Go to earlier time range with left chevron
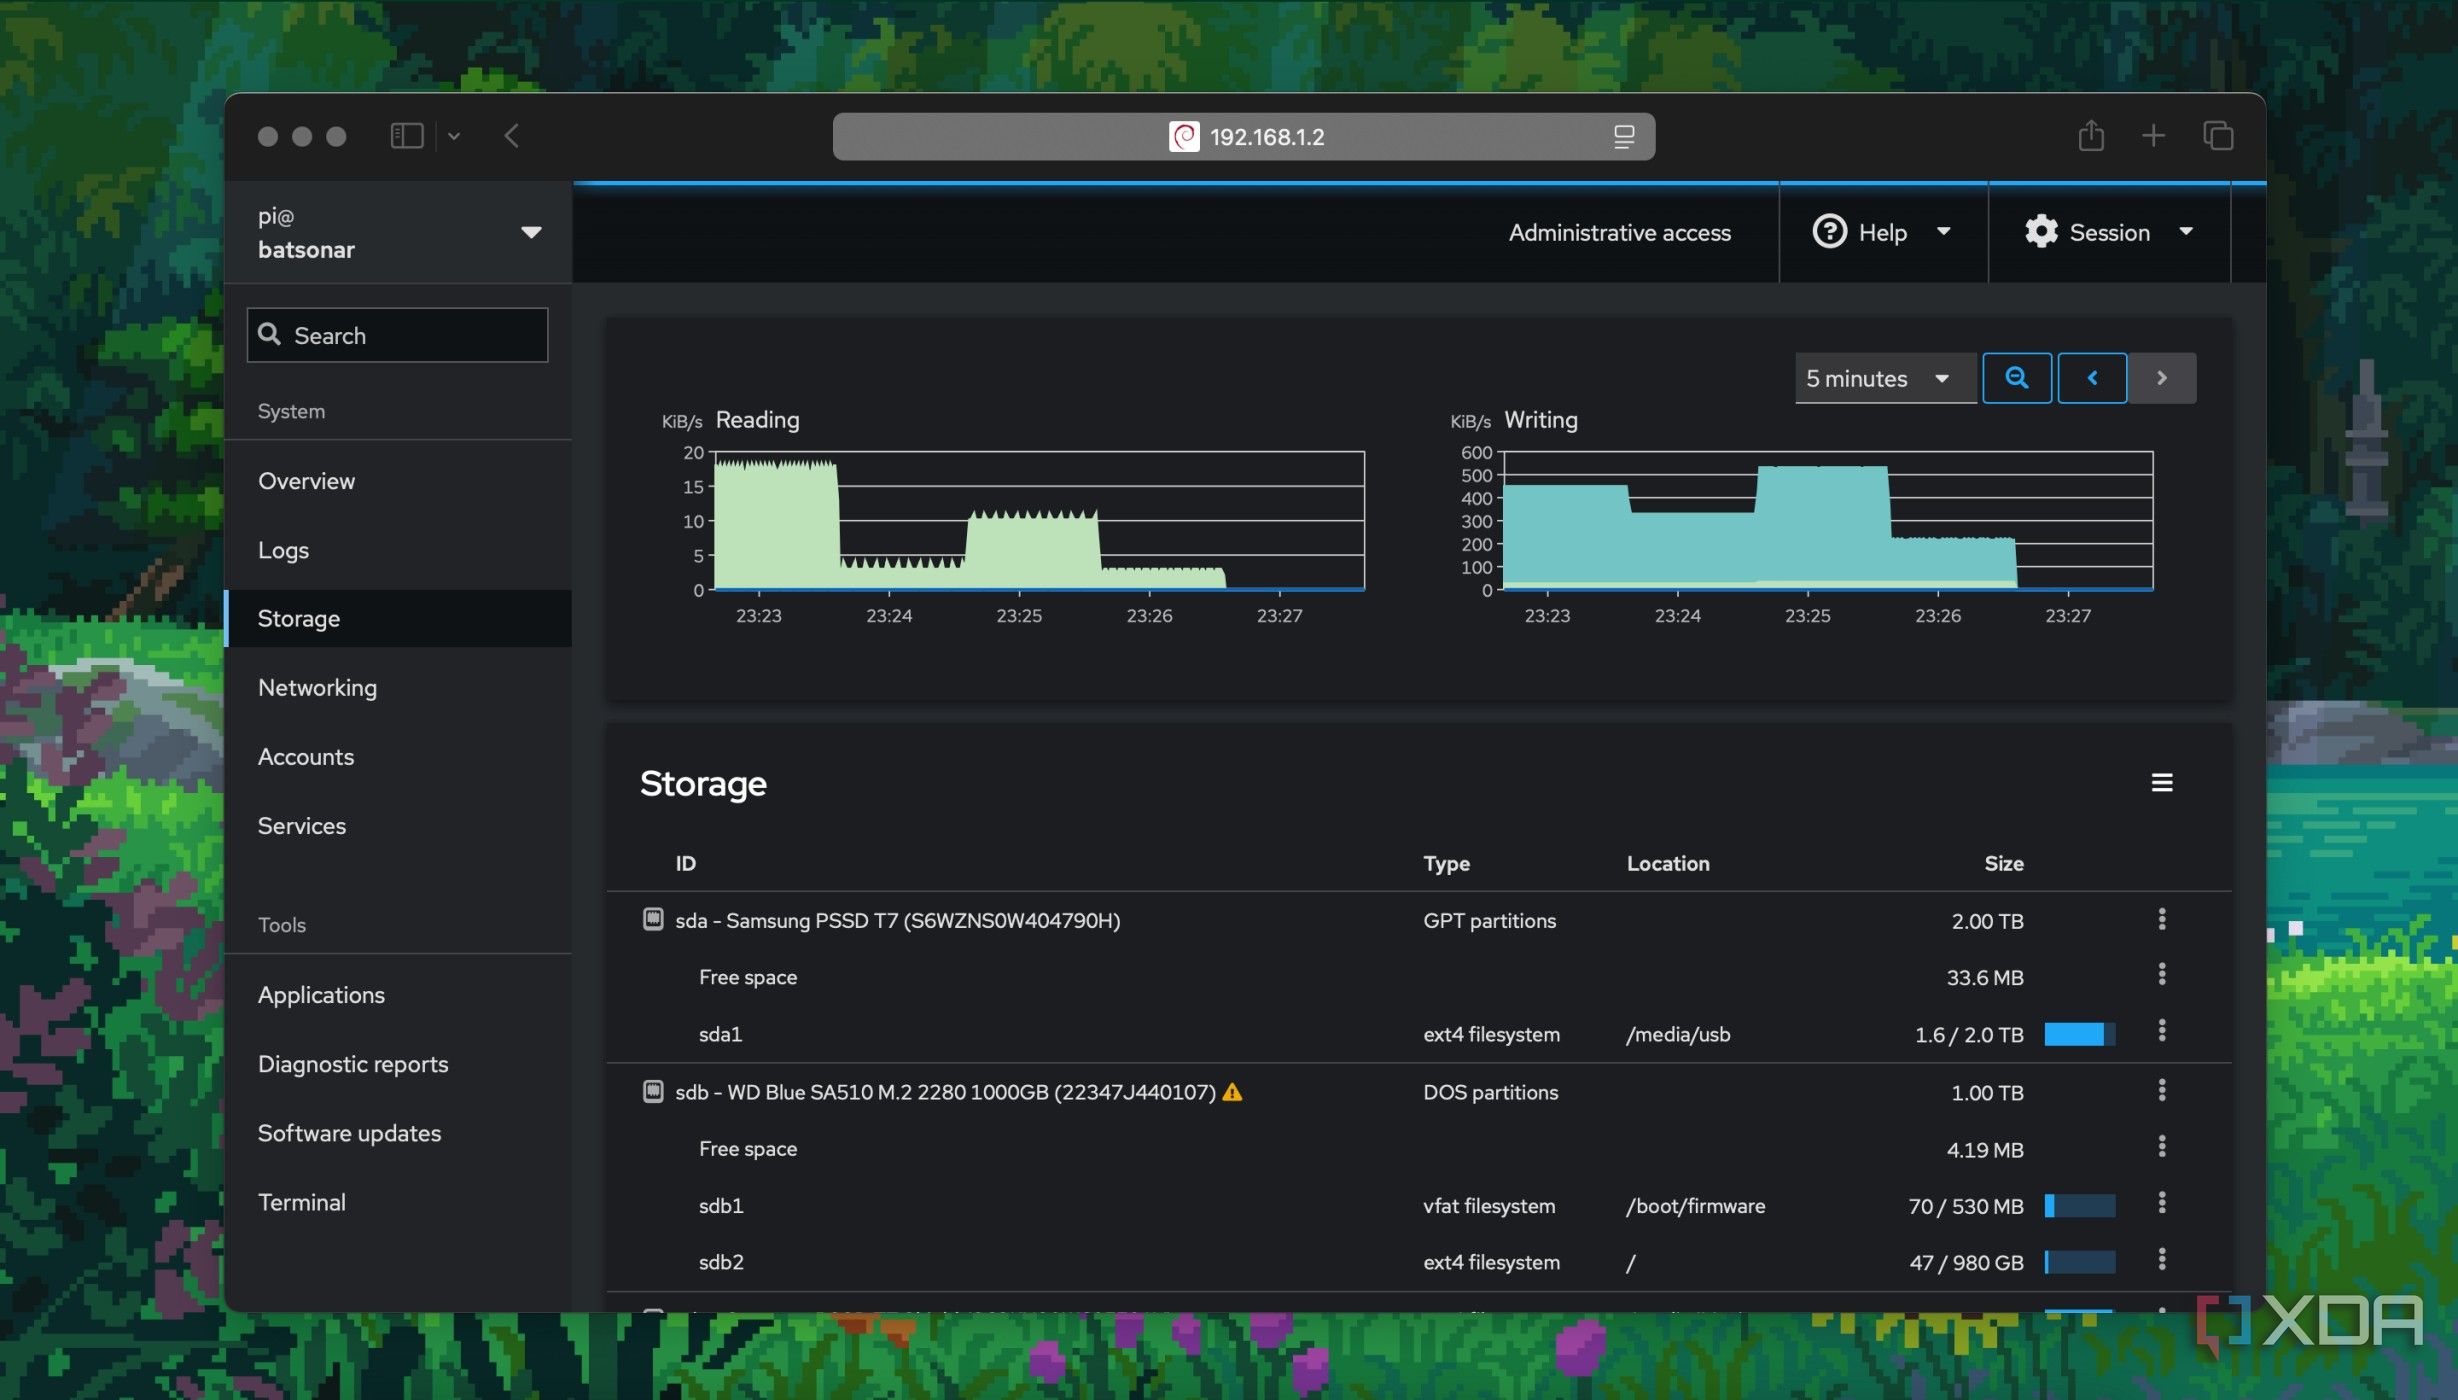 (x=2092, y=378)
